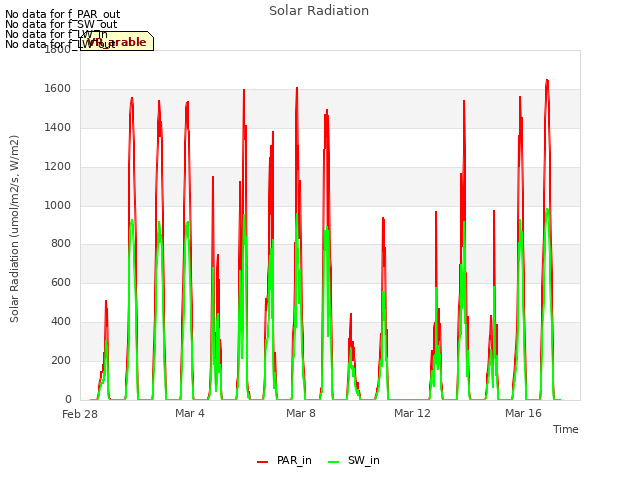Click the 200 y-axis tick label

tap(61, 360)
